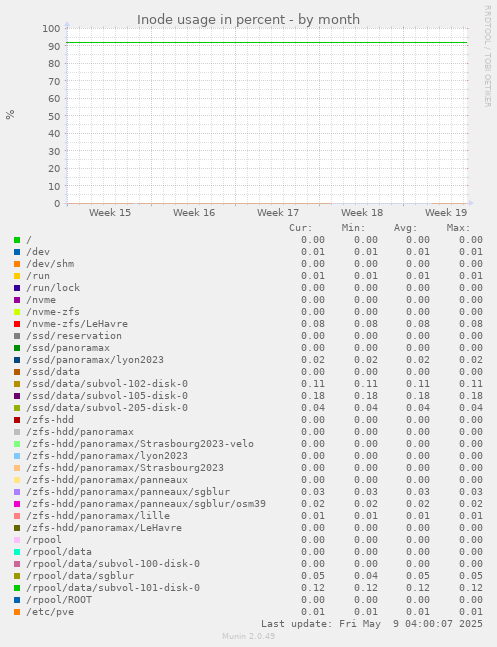Click the 100 label on the percent axis
497x647 pixels.
point(51,28)
